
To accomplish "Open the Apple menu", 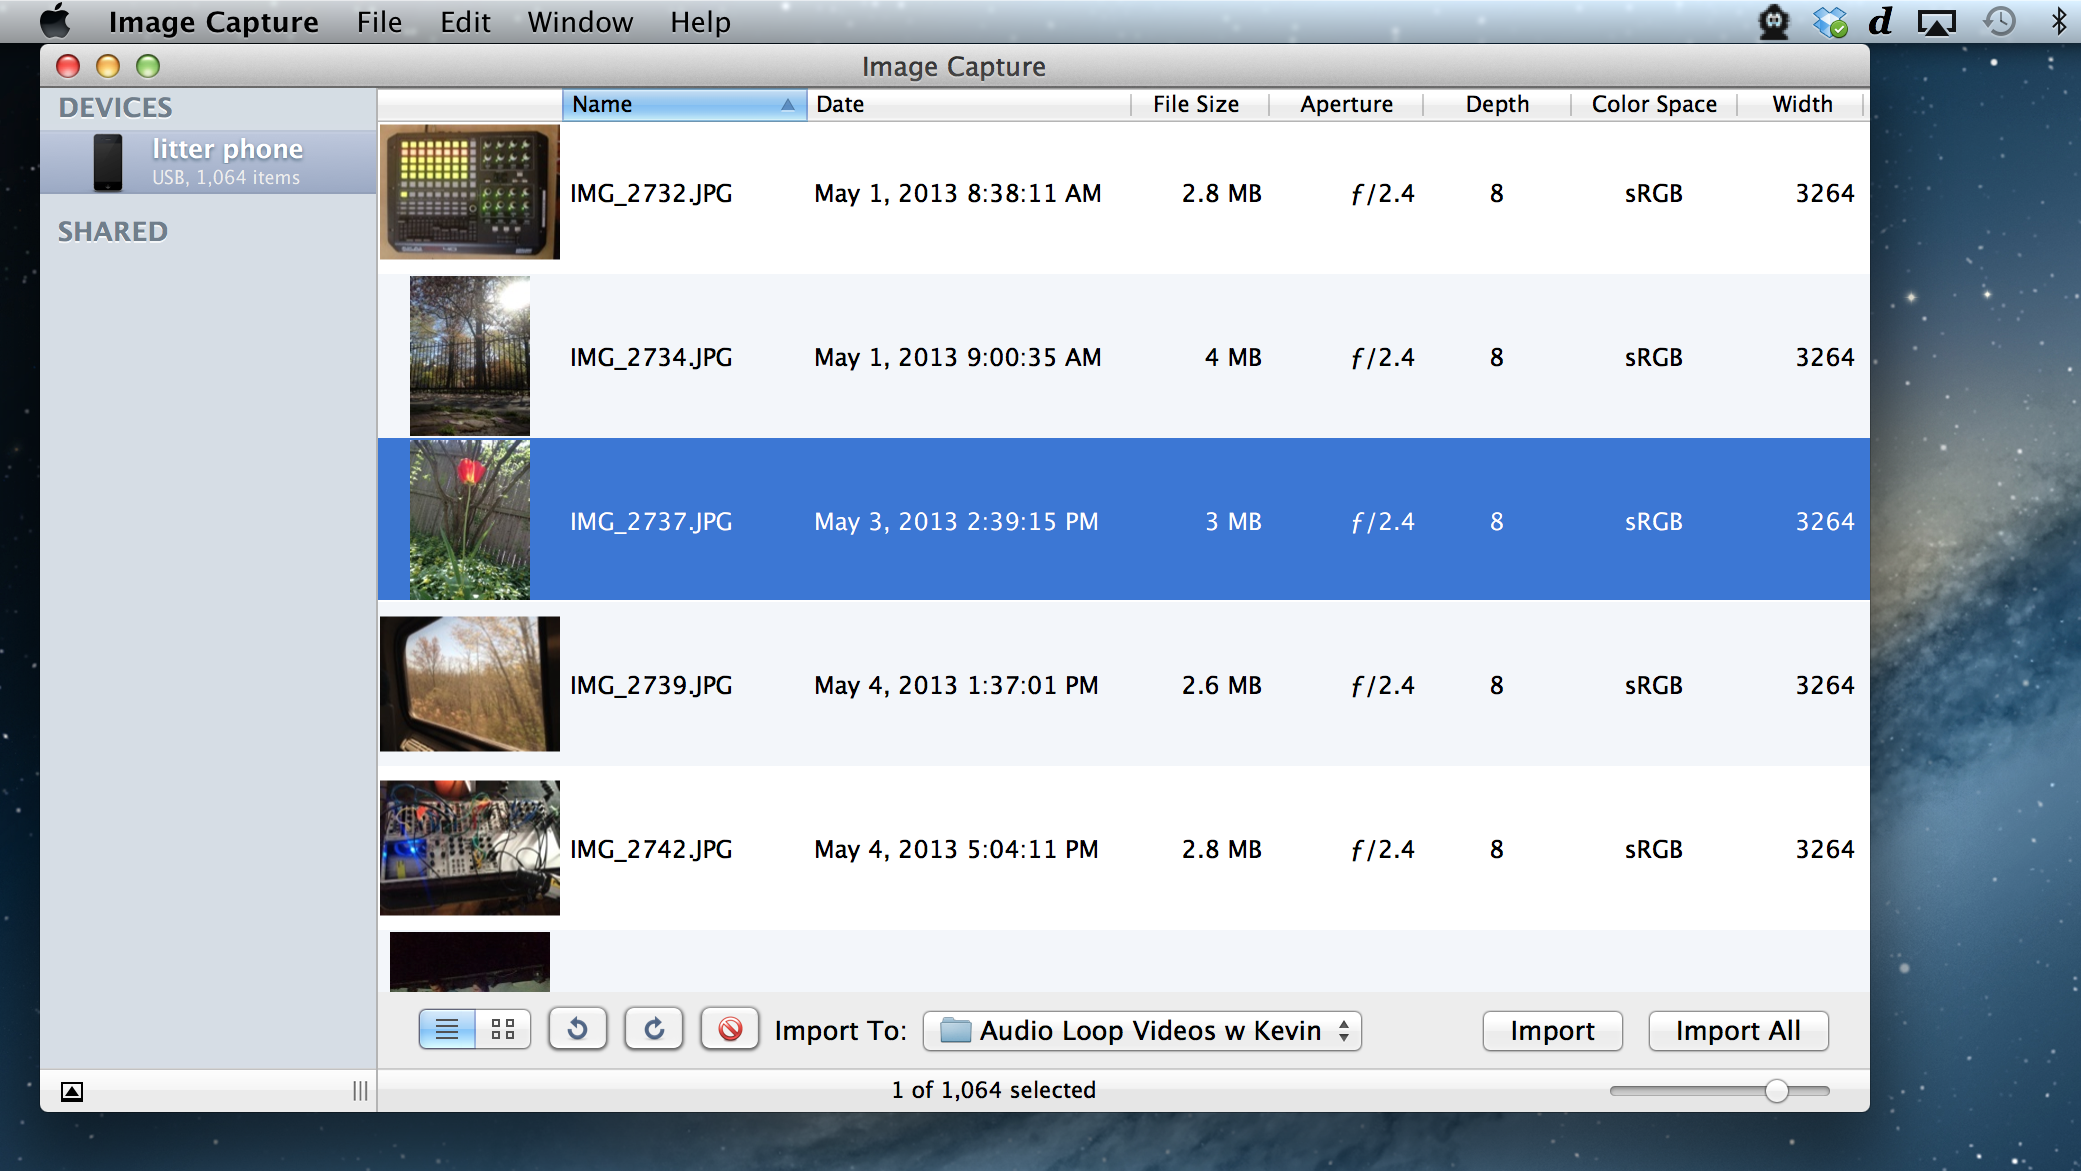I will (x=55, y=21).
